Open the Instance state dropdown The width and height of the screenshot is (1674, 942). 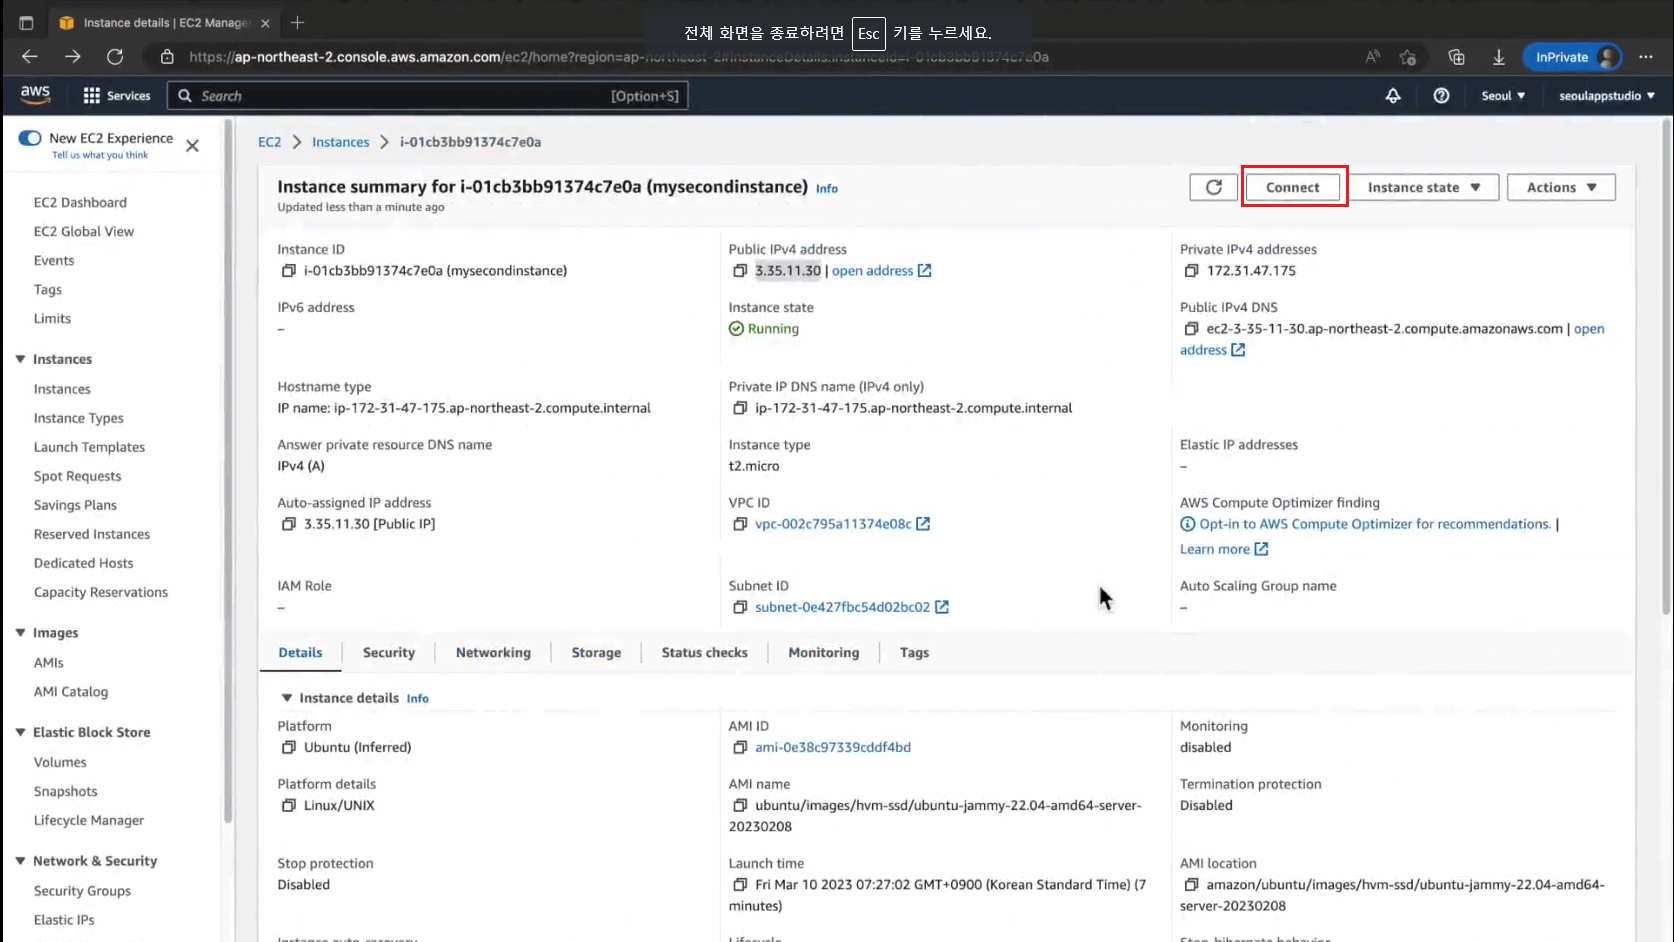[x=1424, y=187]
